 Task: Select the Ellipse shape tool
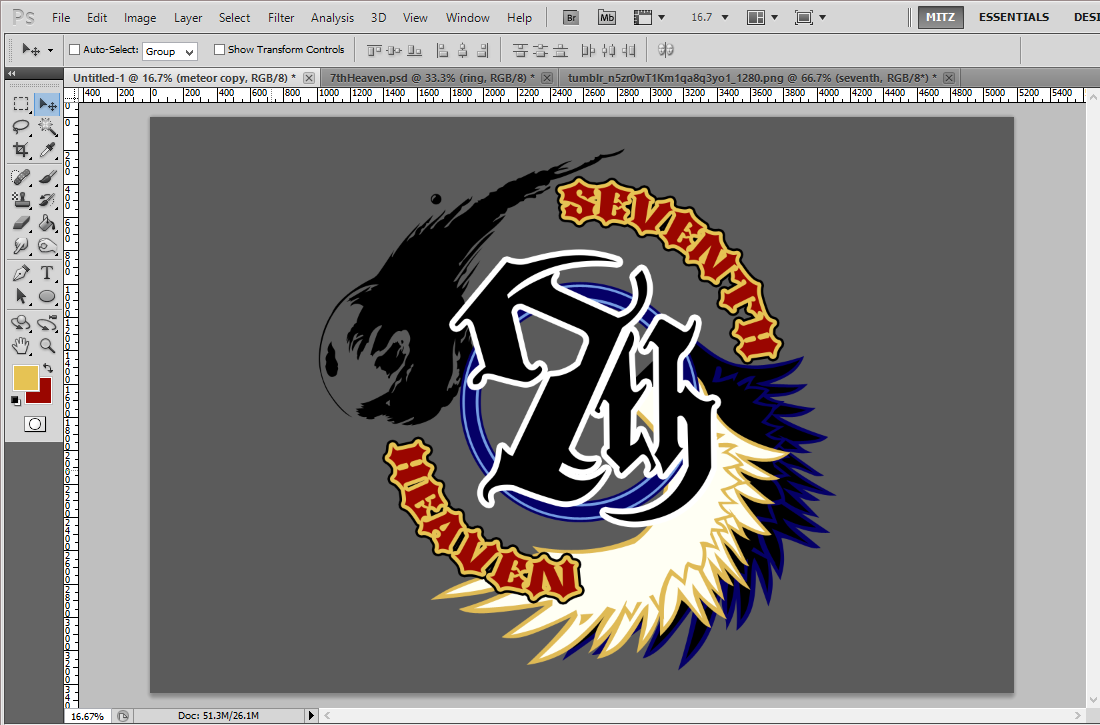(x=47, y=296)
